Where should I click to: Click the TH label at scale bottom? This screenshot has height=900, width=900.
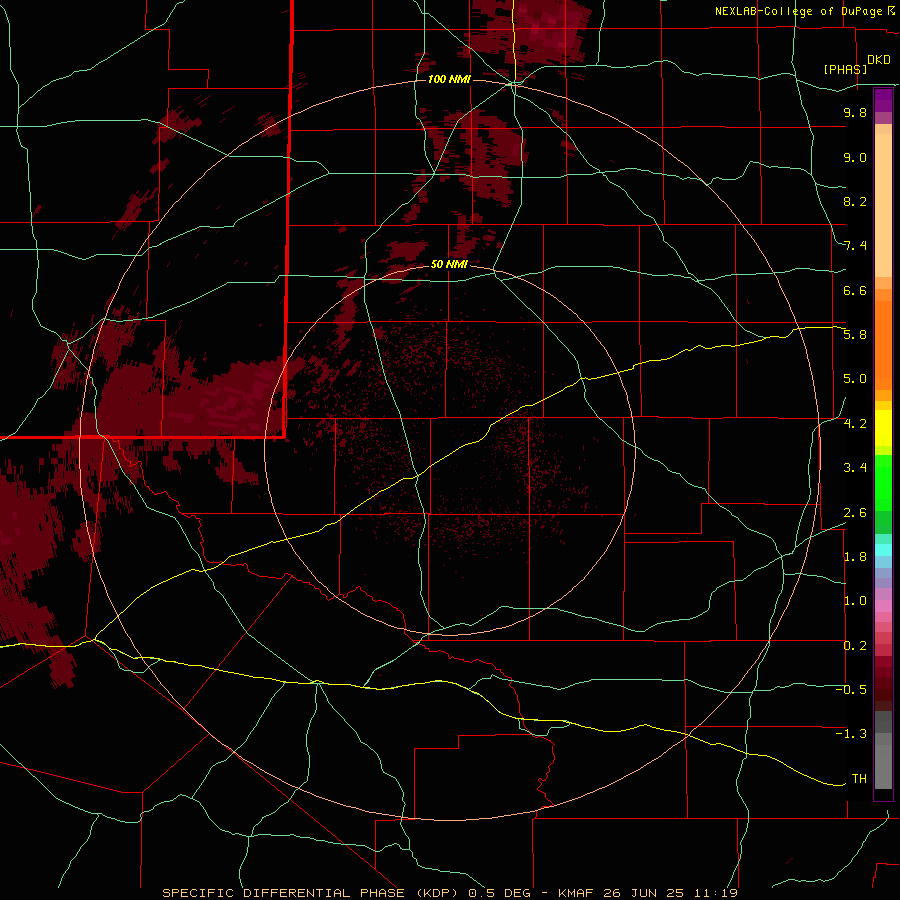pos(859,779)
